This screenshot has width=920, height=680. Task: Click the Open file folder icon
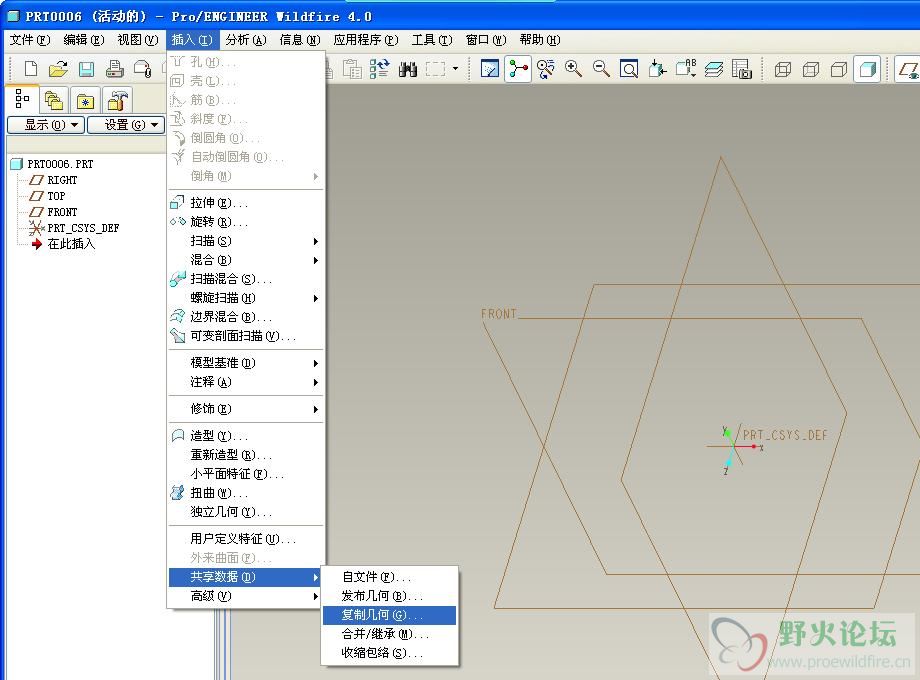58,69
